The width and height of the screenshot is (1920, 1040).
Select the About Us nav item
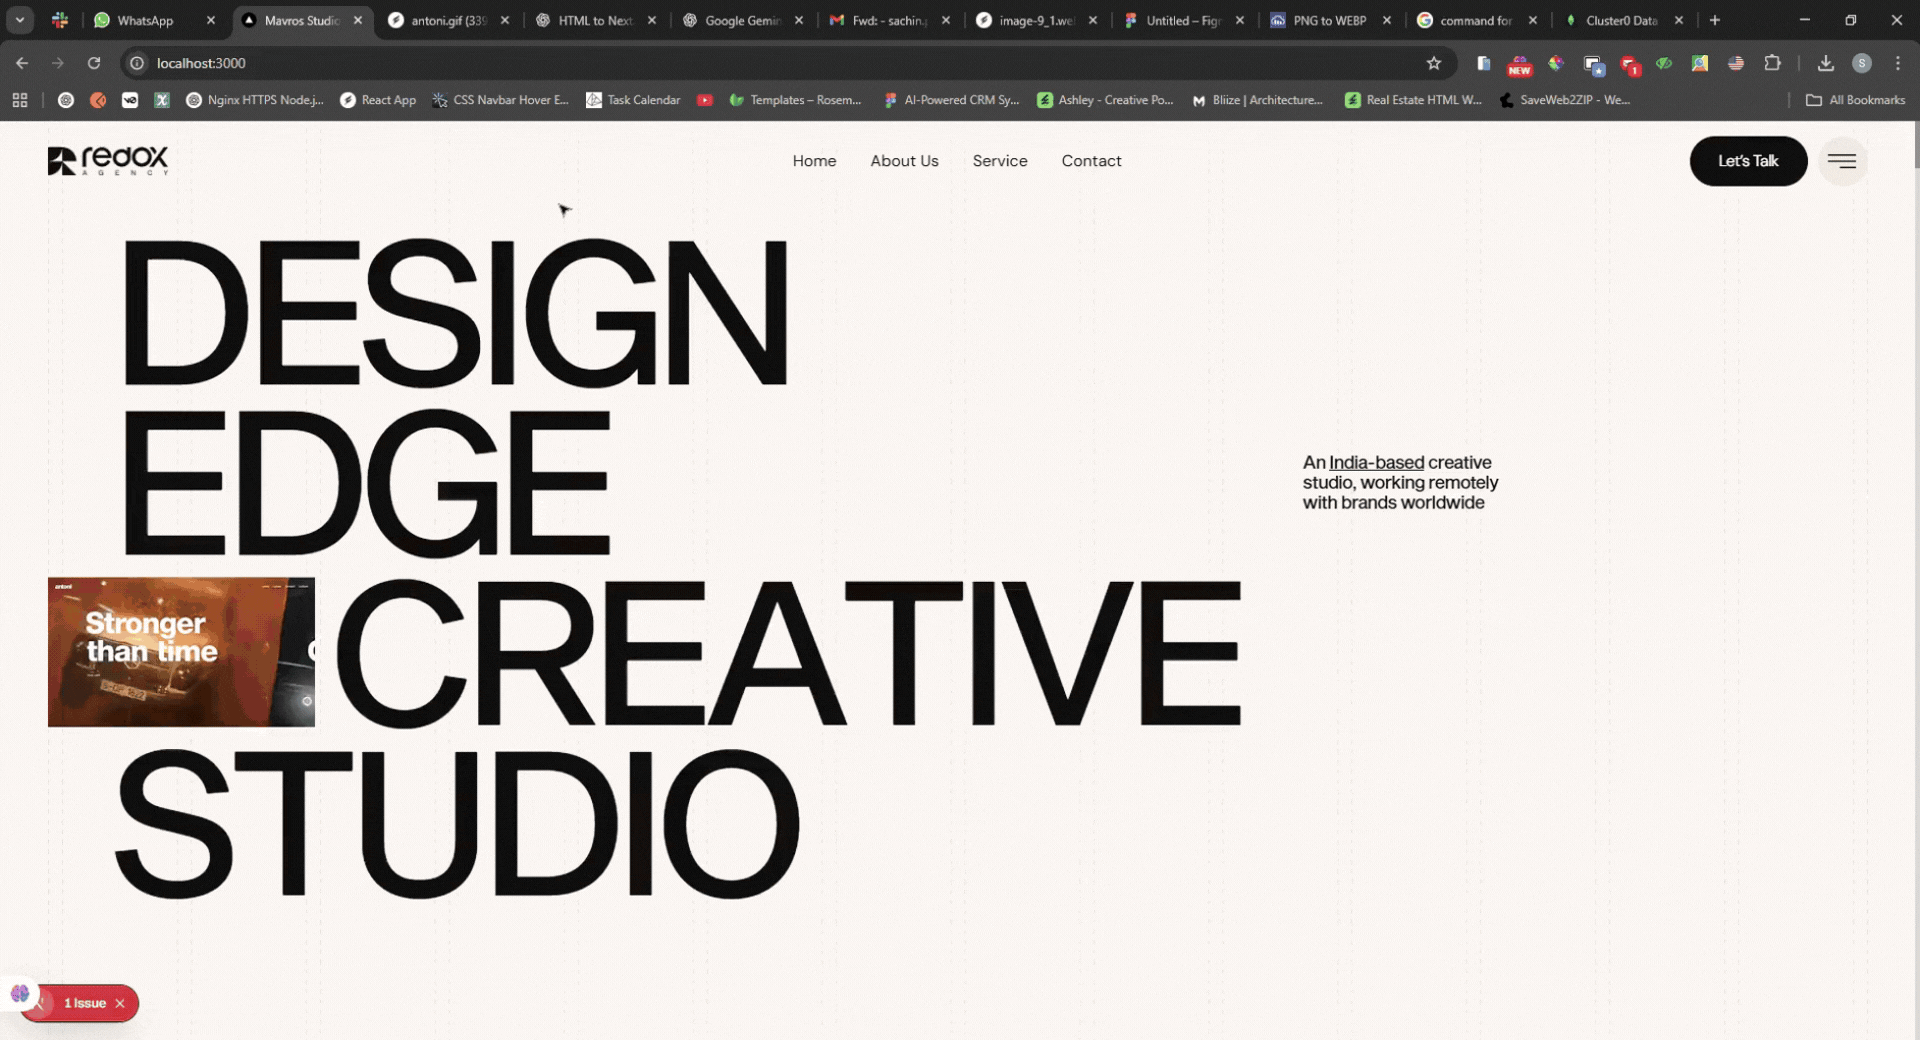pyautogui.click(x=904, y=161)
